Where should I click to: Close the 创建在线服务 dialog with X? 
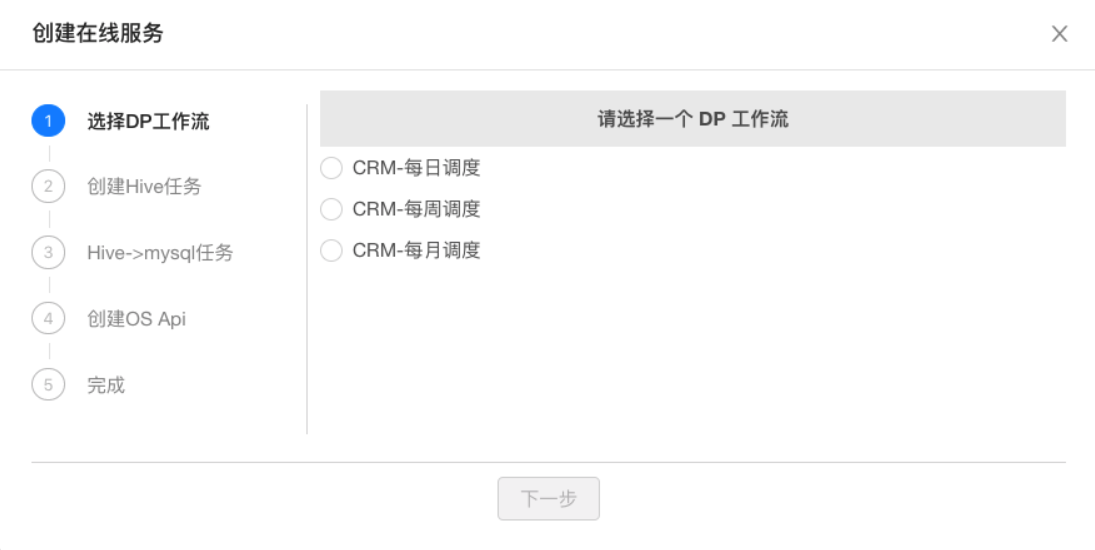(1059, 34)
